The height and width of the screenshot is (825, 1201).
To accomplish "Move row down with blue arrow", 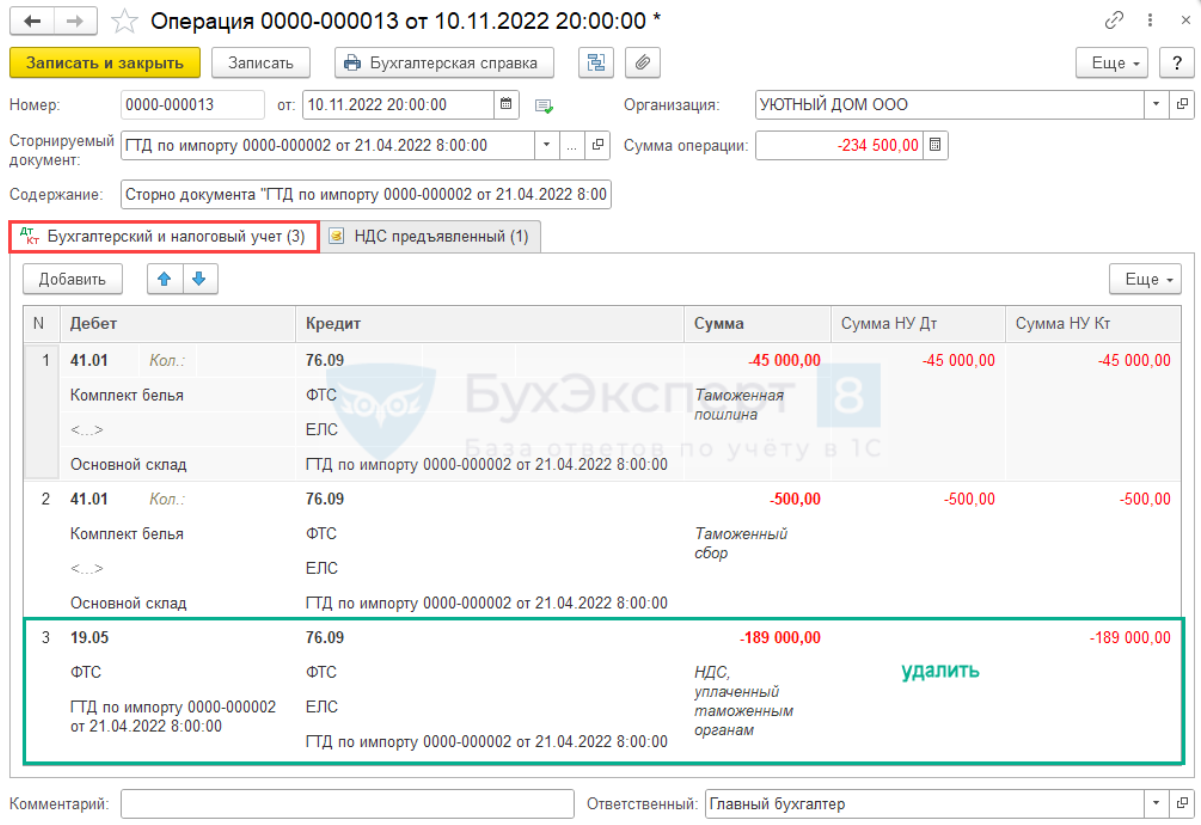I will [x=199, y=279].
